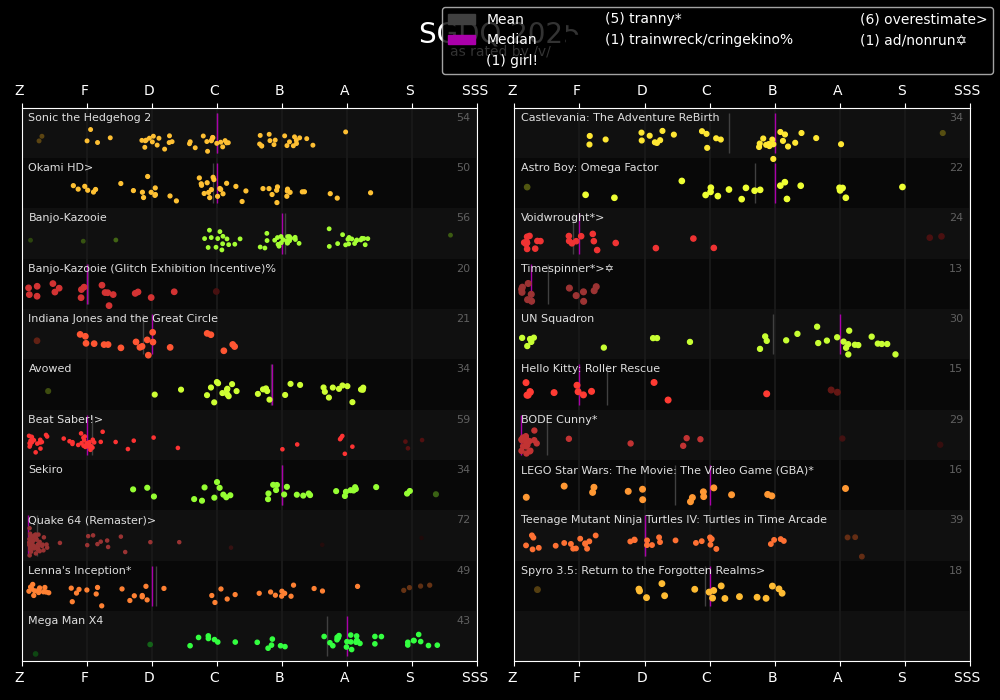Click the "Lenna's Inception*" row title
1000x700 pixels.
pyautogui.click(x=80, y=570)
